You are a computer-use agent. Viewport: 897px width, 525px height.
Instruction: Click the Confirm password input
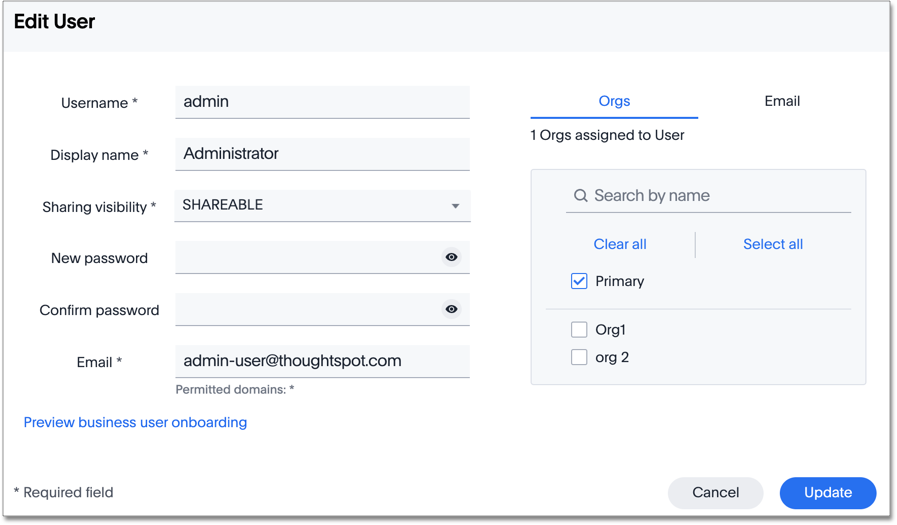coord(305,310)
